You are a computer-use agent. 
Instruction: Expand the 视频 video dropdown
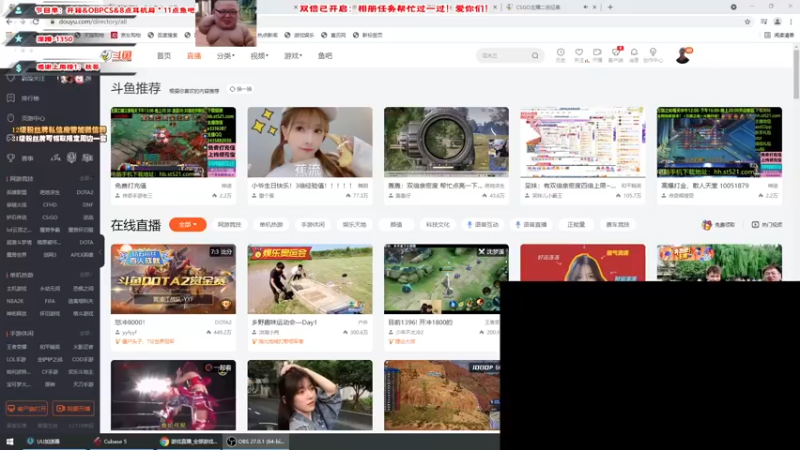point(259,56)
